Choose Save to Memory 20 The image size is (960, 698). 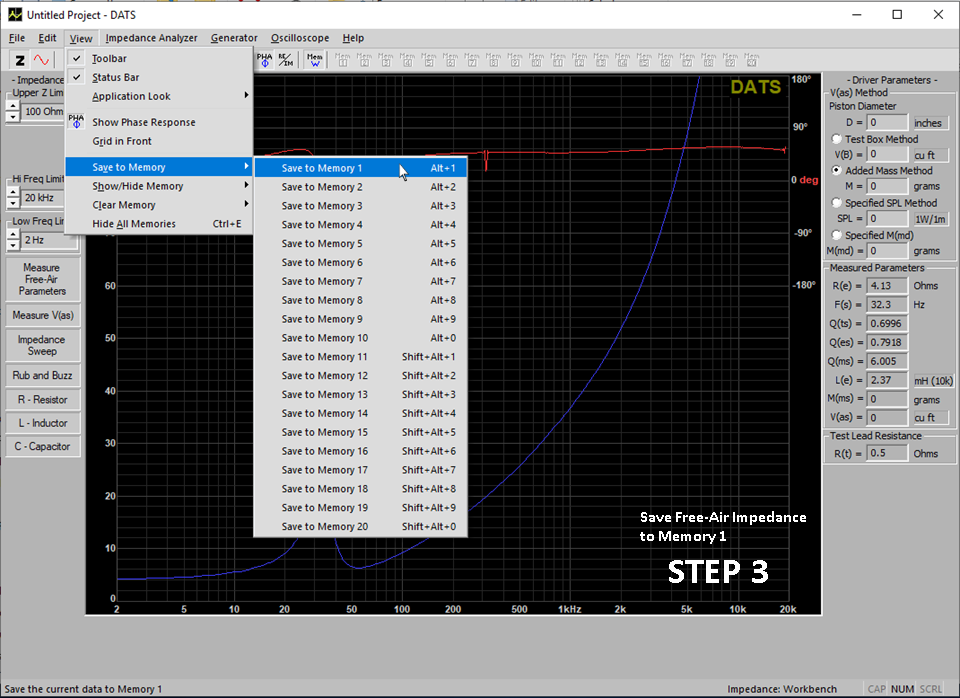[x=361, y=527]
